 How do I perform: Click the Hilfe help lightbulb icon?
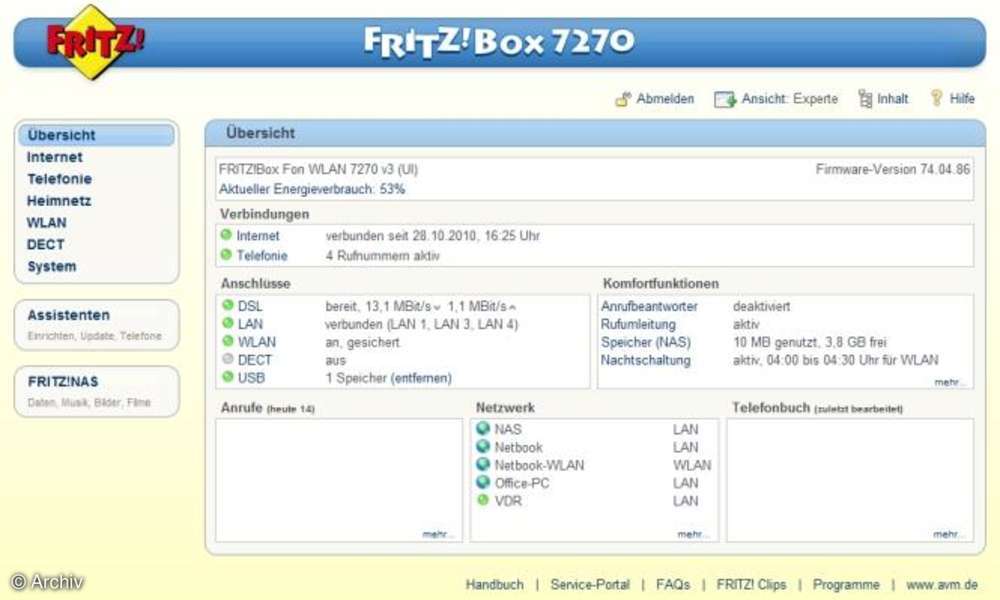click(x=936, y=98)
